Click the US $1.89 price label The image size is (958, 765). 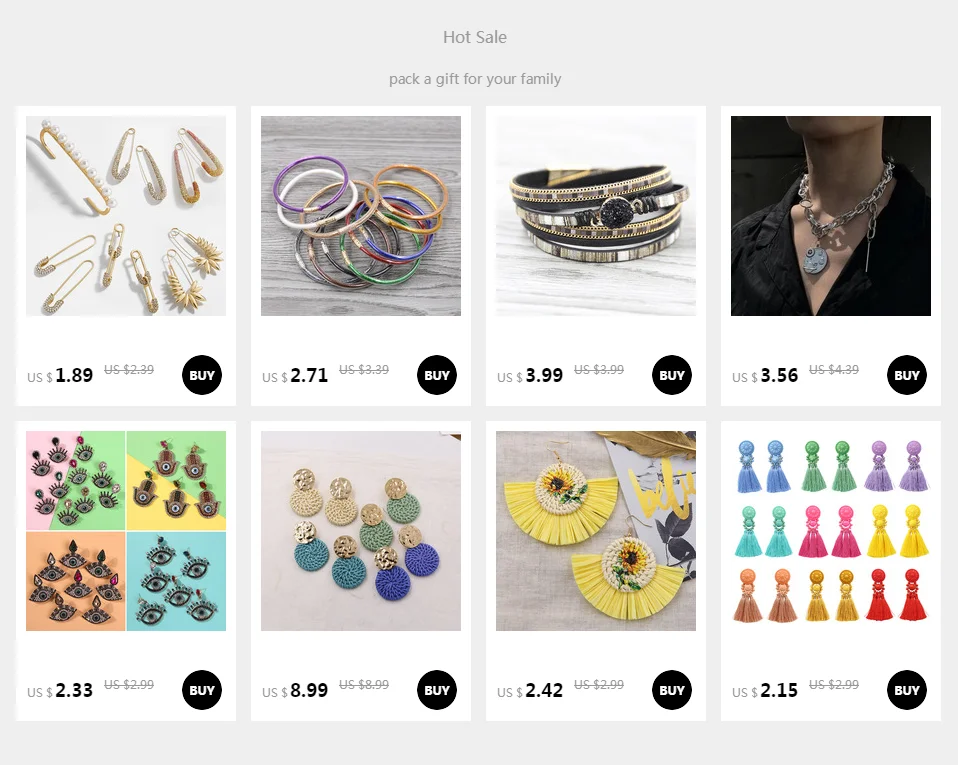tap(60, 375)
